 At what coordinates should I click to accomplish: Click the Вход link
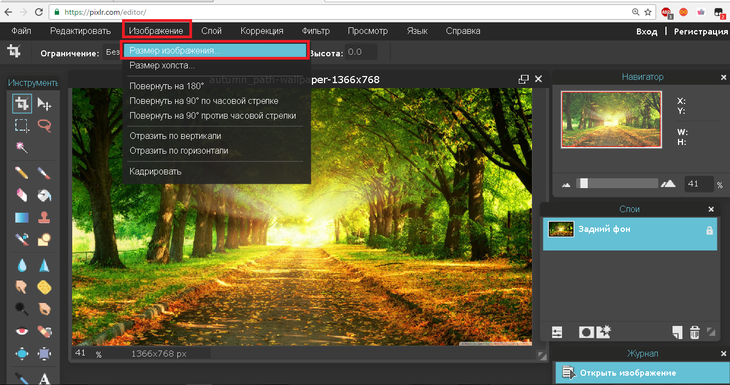tap(647, 31)
